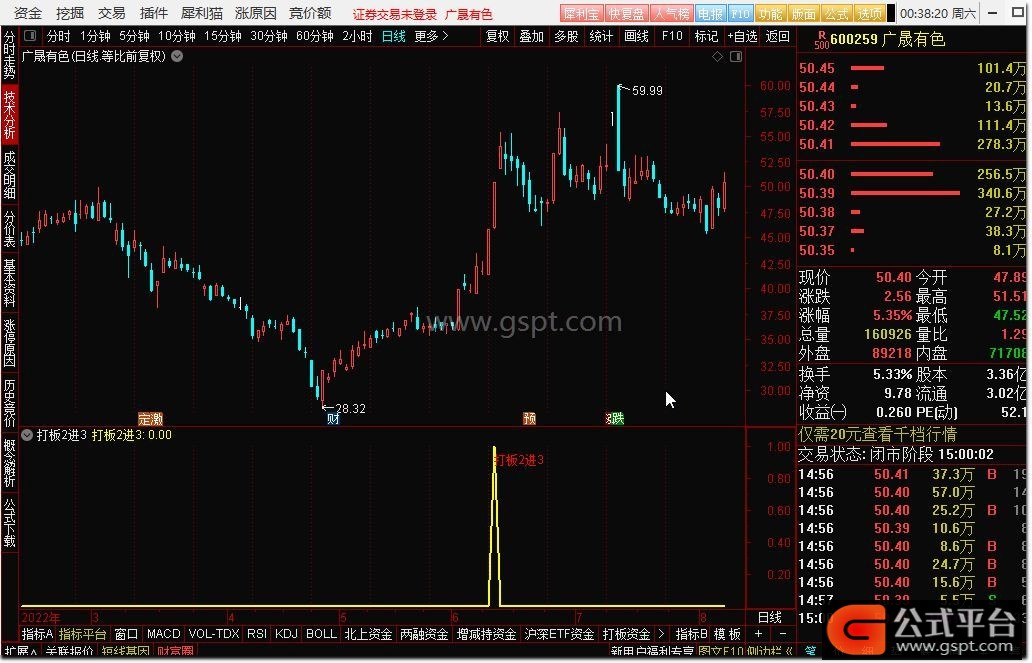Click the 定激 event marker on chart
1032x663 pixels.
[150, 419]
